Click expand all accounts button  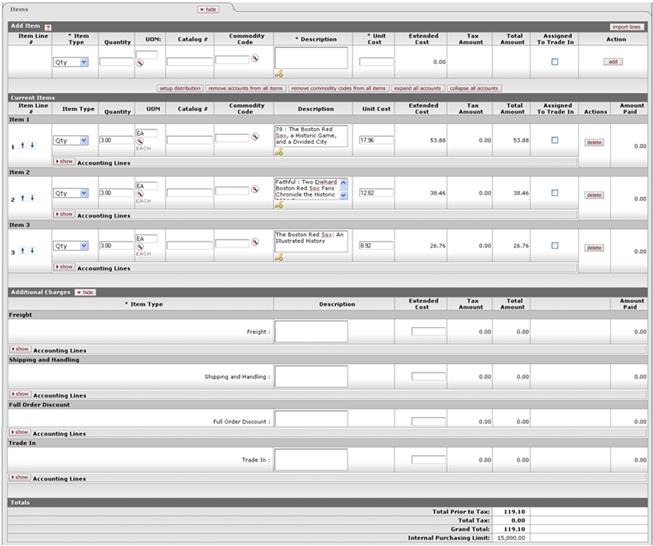(x=417, y=88)
